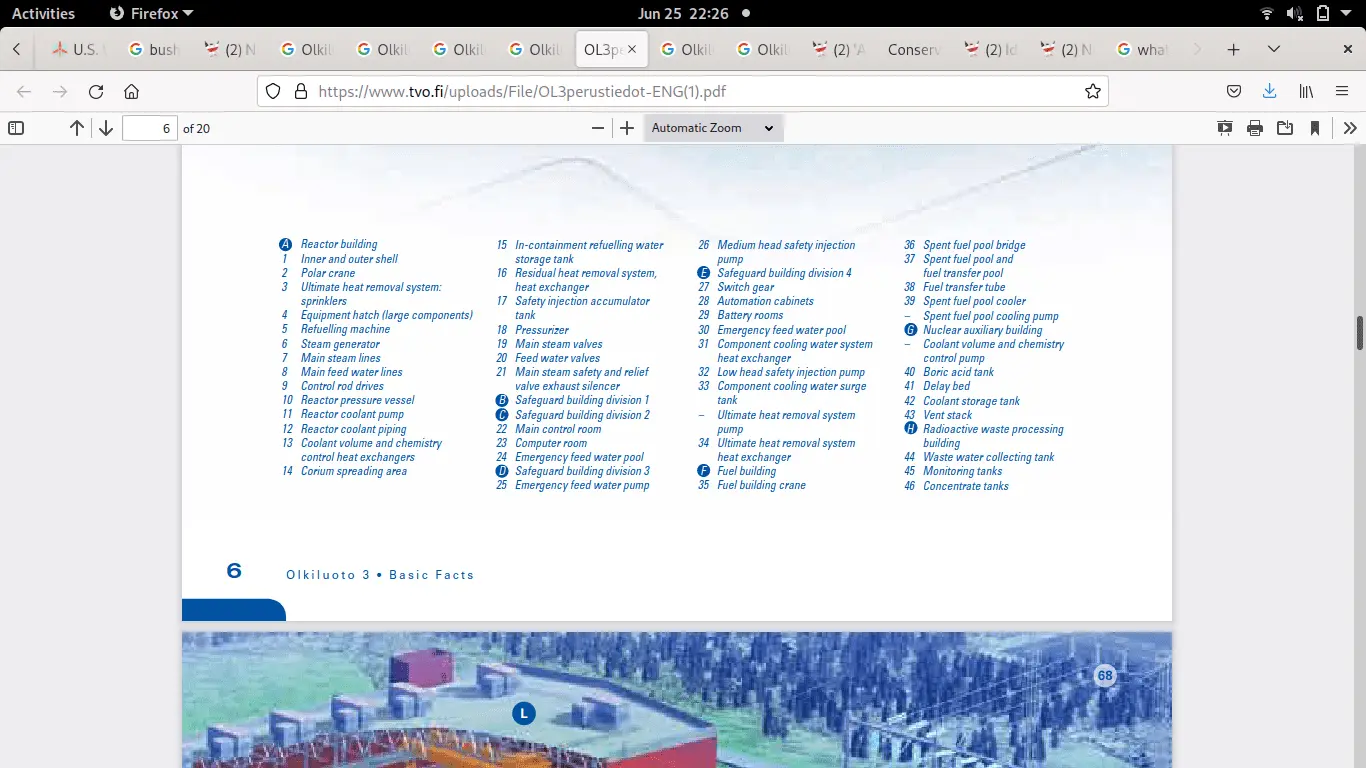Expand the list all tabs dropdown
1366x768 pixels.
[1274, 49]
